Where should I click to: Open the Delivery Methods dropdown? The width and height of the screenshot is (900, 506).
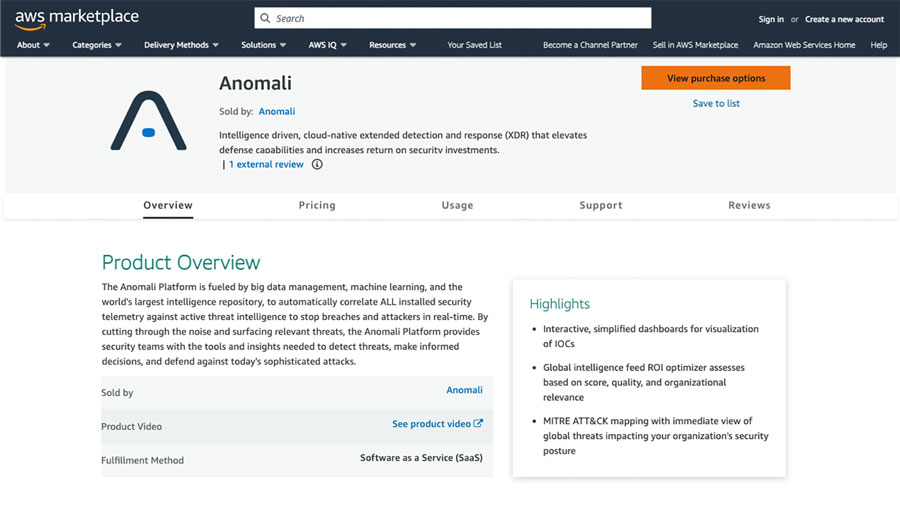181,45
